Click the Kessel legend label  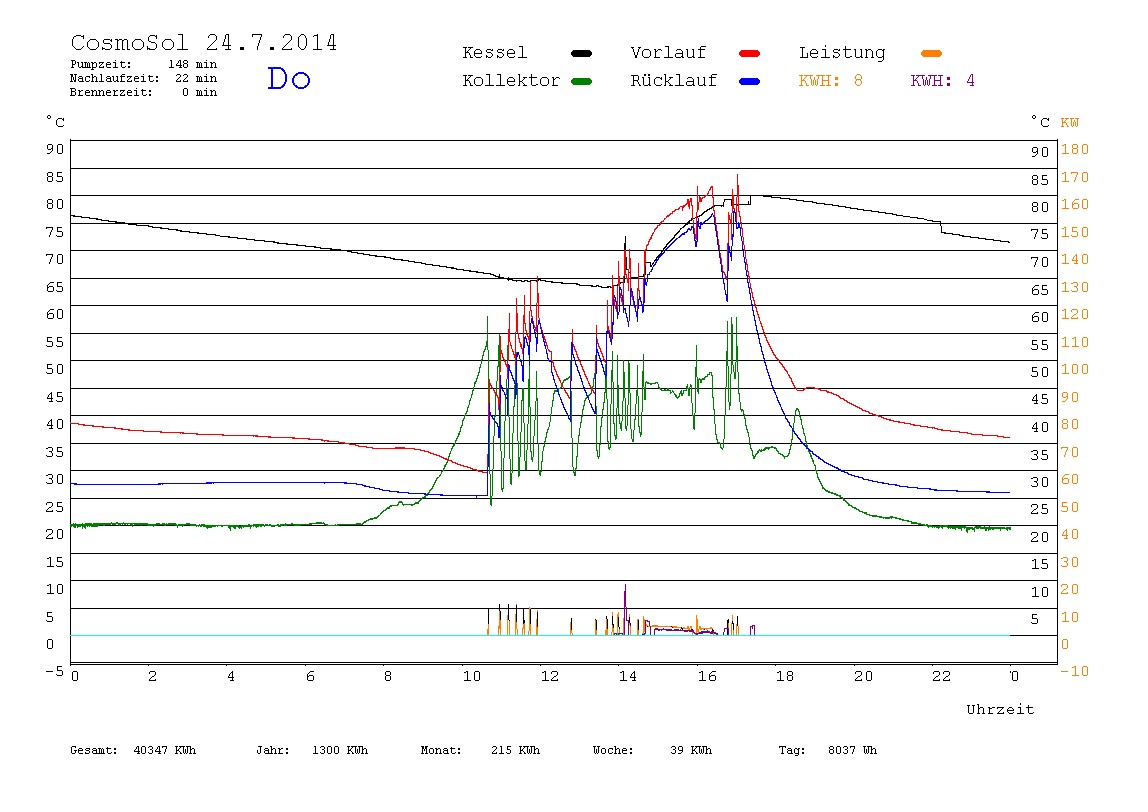494,53
